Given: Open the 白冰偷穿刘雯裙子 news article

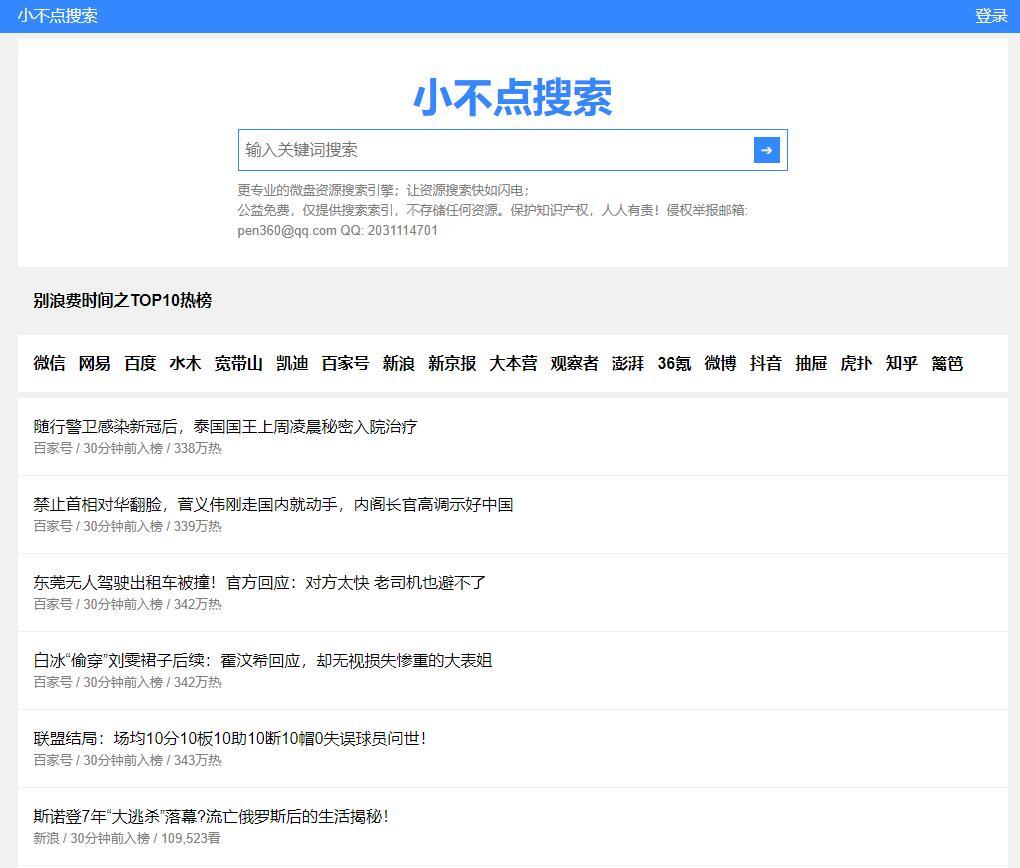Looking at the screenshot, I should coord(262,661).
